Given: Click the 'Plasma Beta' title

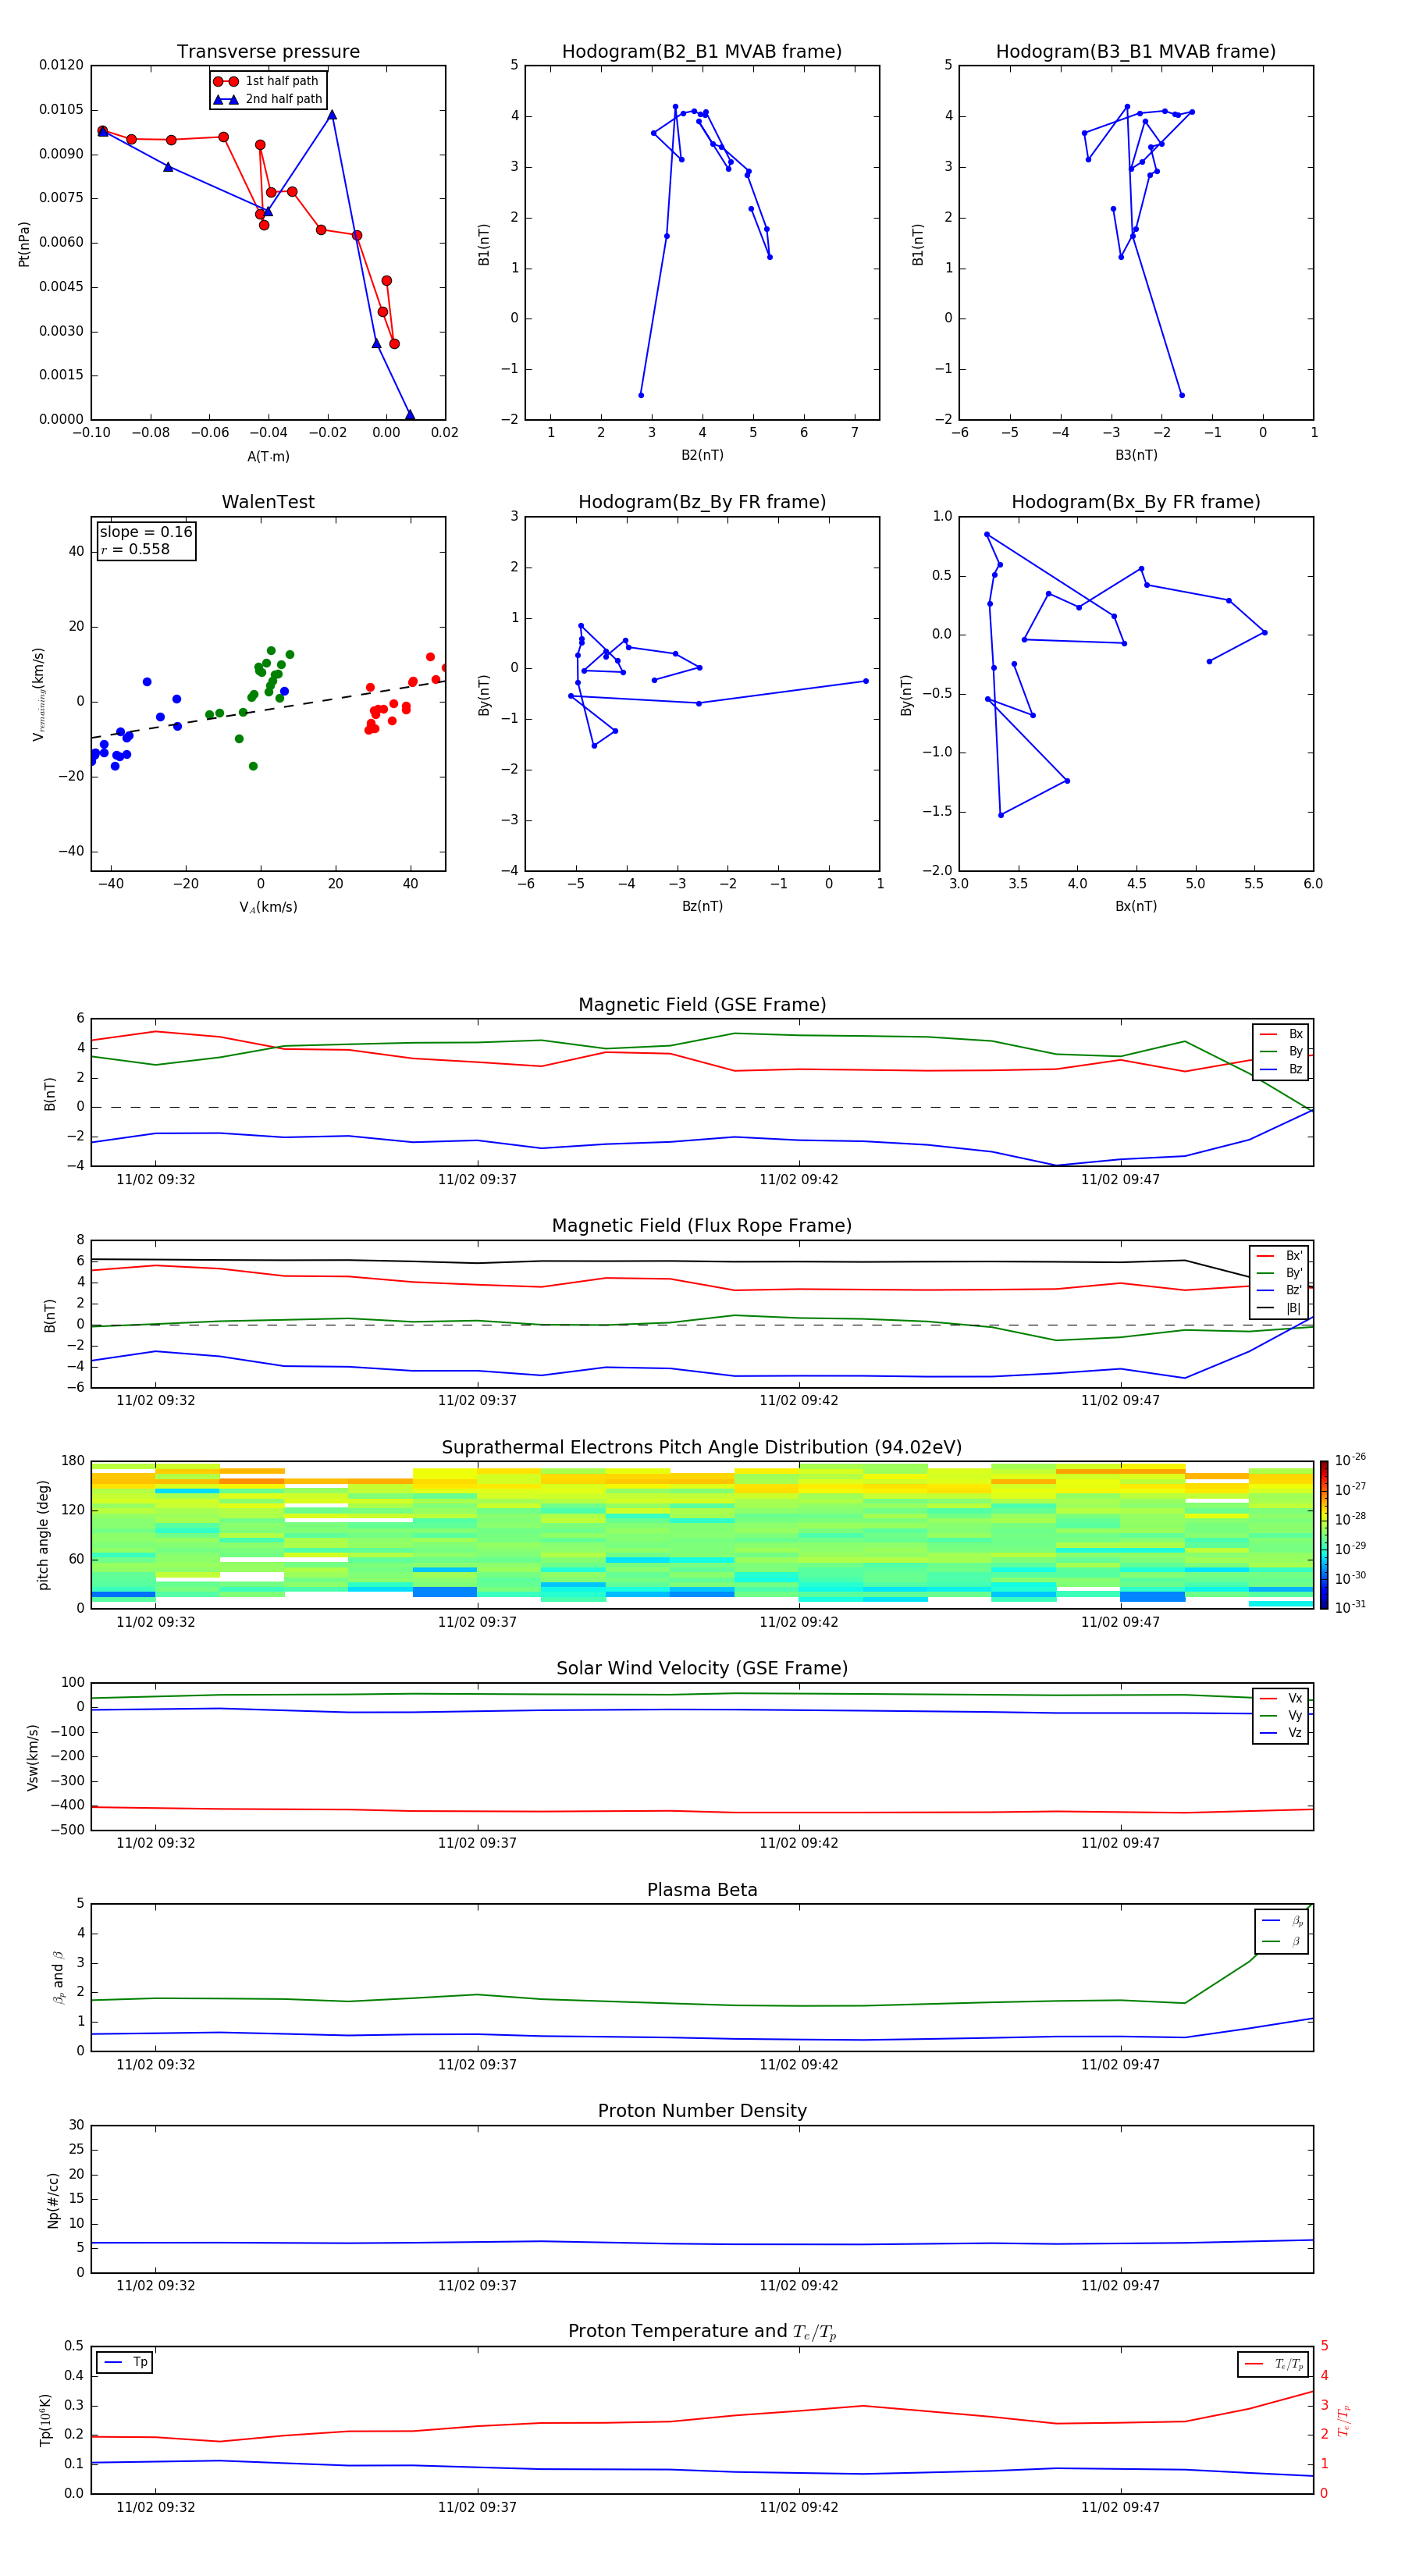Looking at the screenshot, I should point(702,1890).
